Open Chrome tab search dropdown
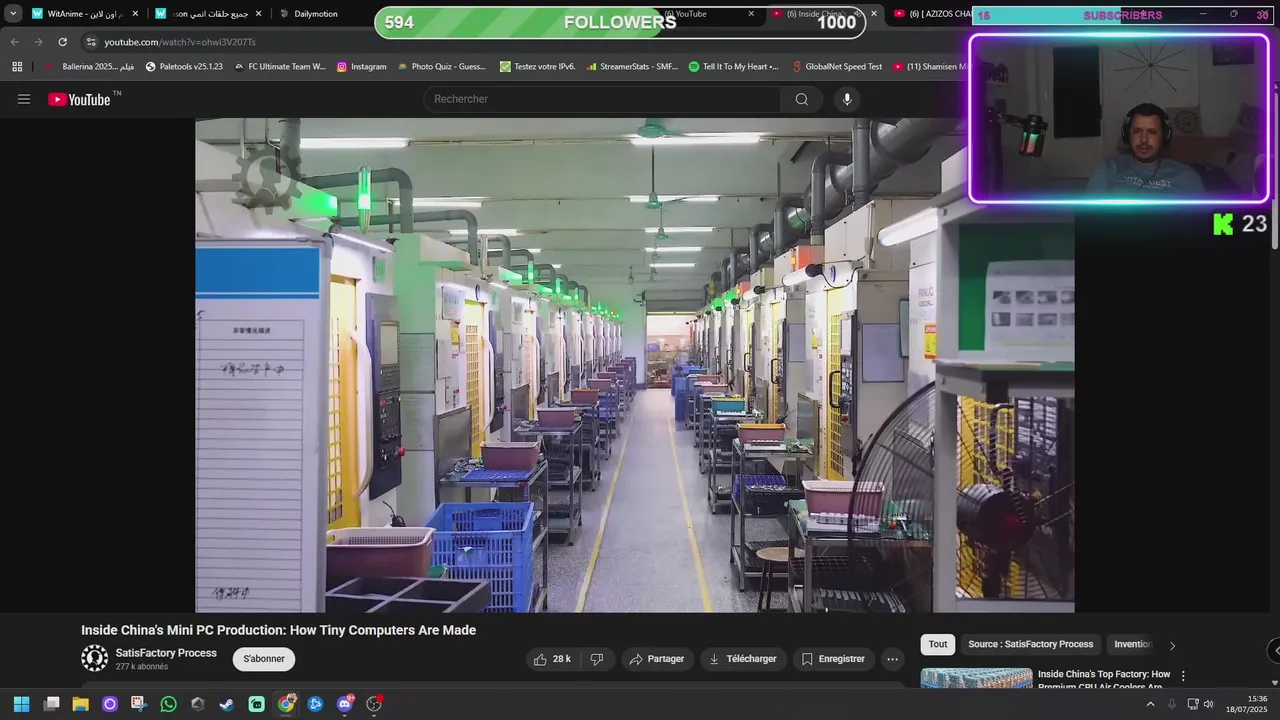The width and height of the screenshot is (1280, 720). tap(13, 14)
